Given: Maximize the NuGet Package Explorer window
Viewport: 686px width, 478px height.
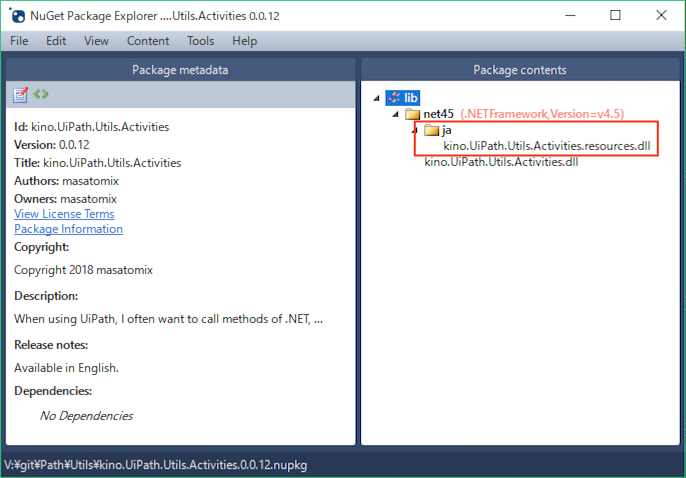Looking at the screenshot, I should pos(616,15).
